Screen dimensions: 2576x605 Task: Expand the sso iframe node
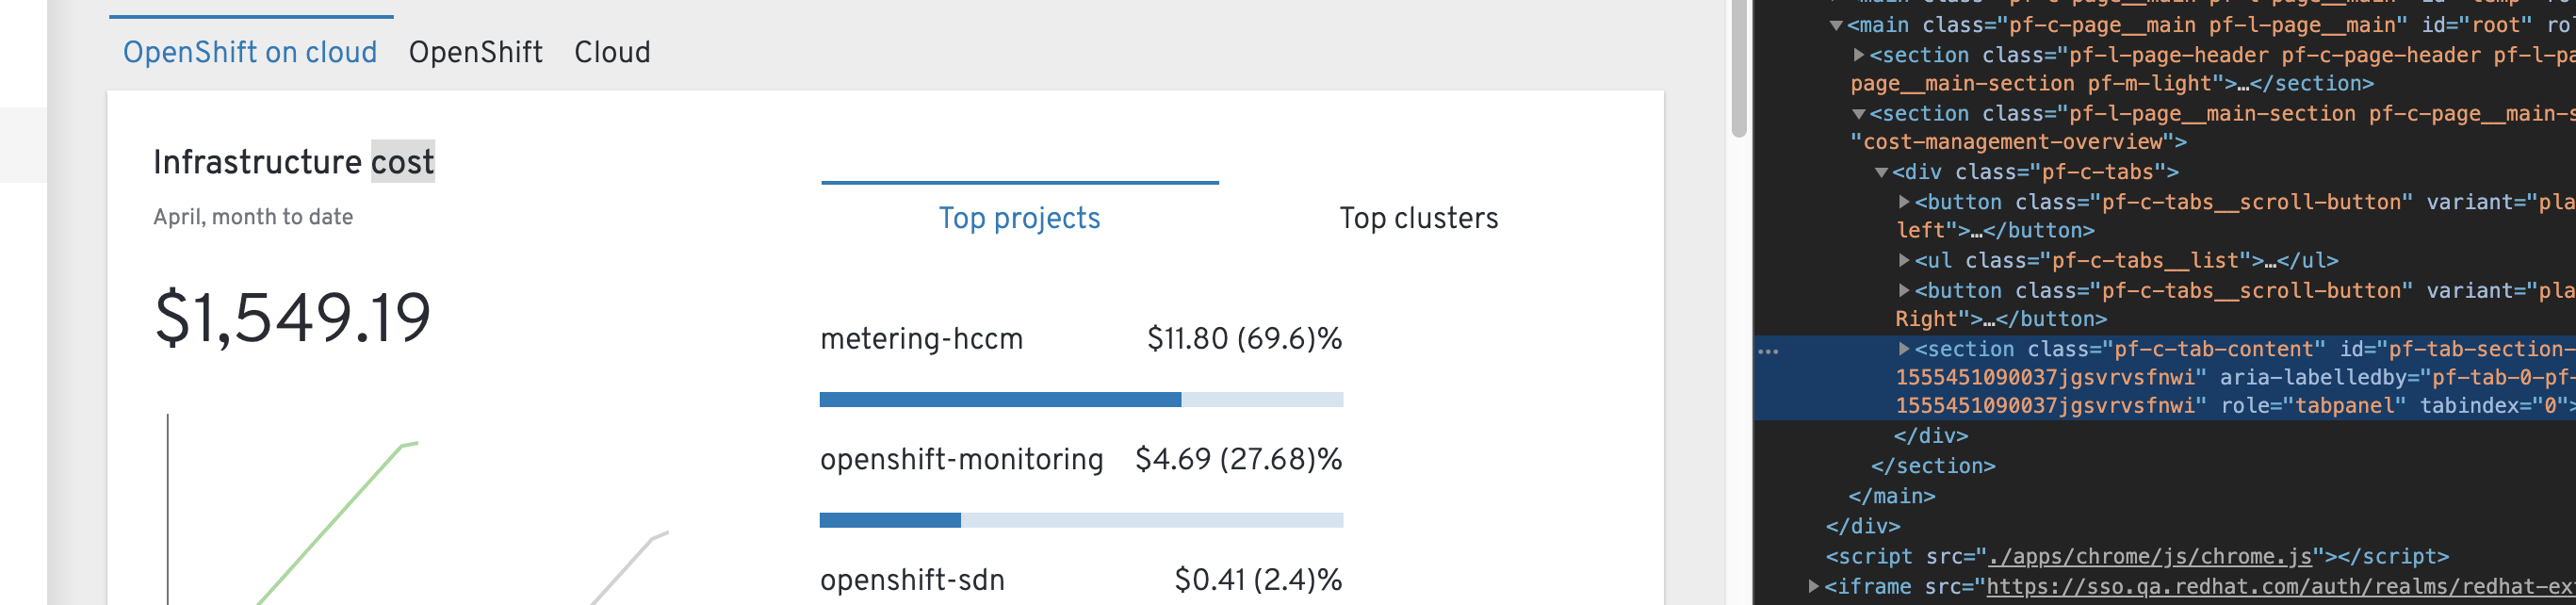(x=1814, y=586)
